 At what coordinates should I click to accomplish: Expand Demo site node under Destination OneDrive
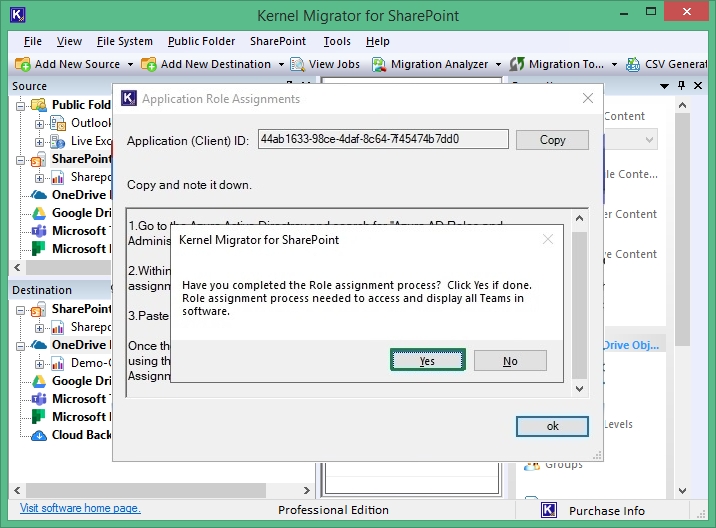[x=39, y=364]
